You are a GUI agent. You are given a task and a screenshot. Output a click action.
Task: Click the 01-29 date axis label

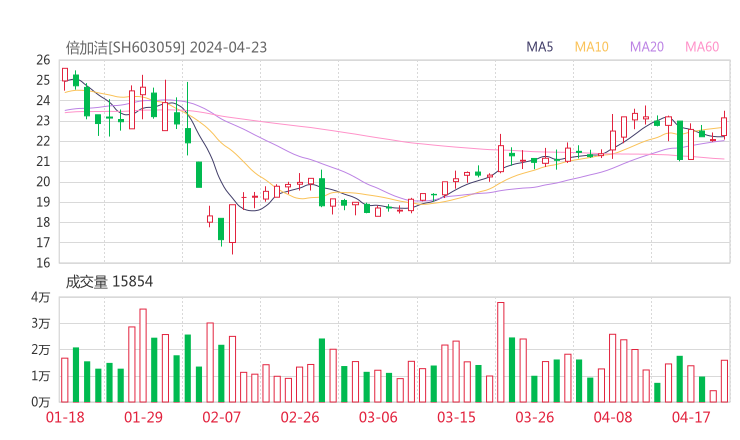click(x=143, y=417)
